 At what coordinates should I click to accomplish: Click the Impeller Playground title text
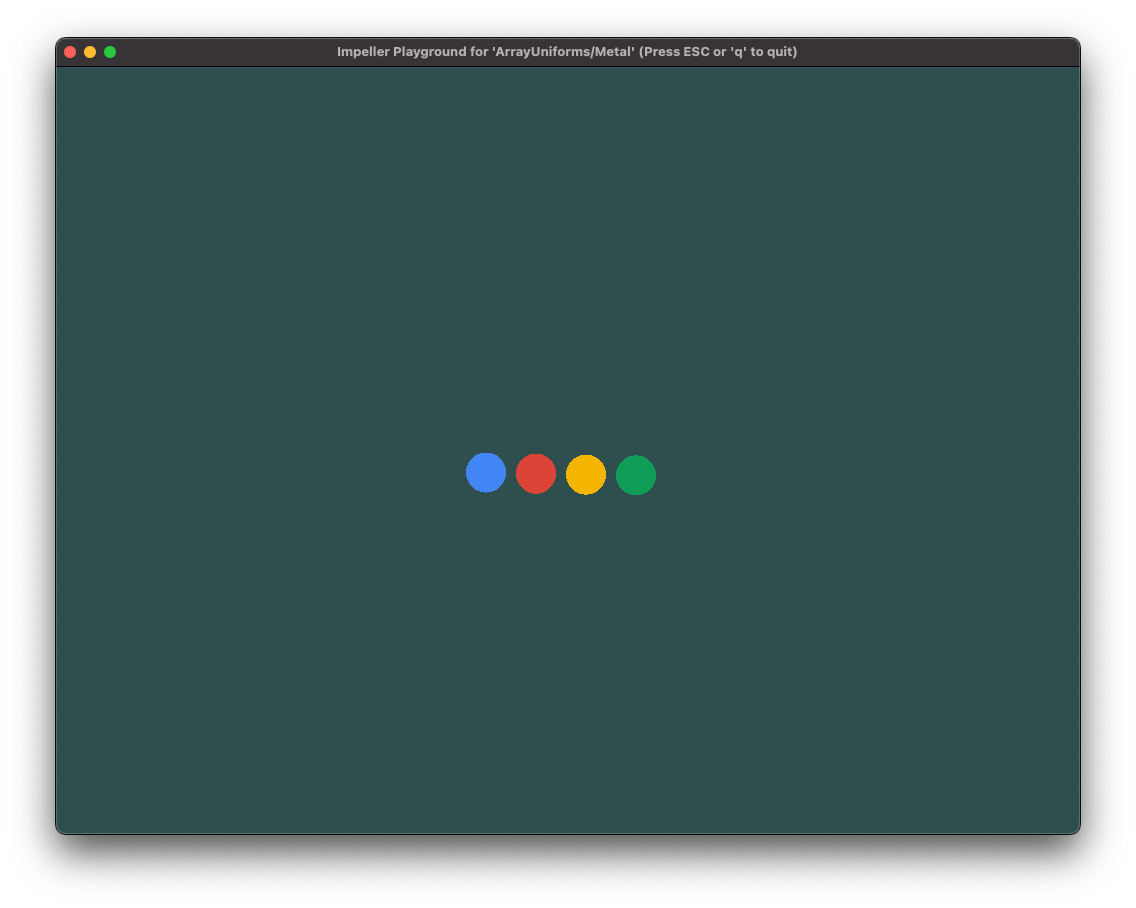pyautogui.click(x=567, y=51)
